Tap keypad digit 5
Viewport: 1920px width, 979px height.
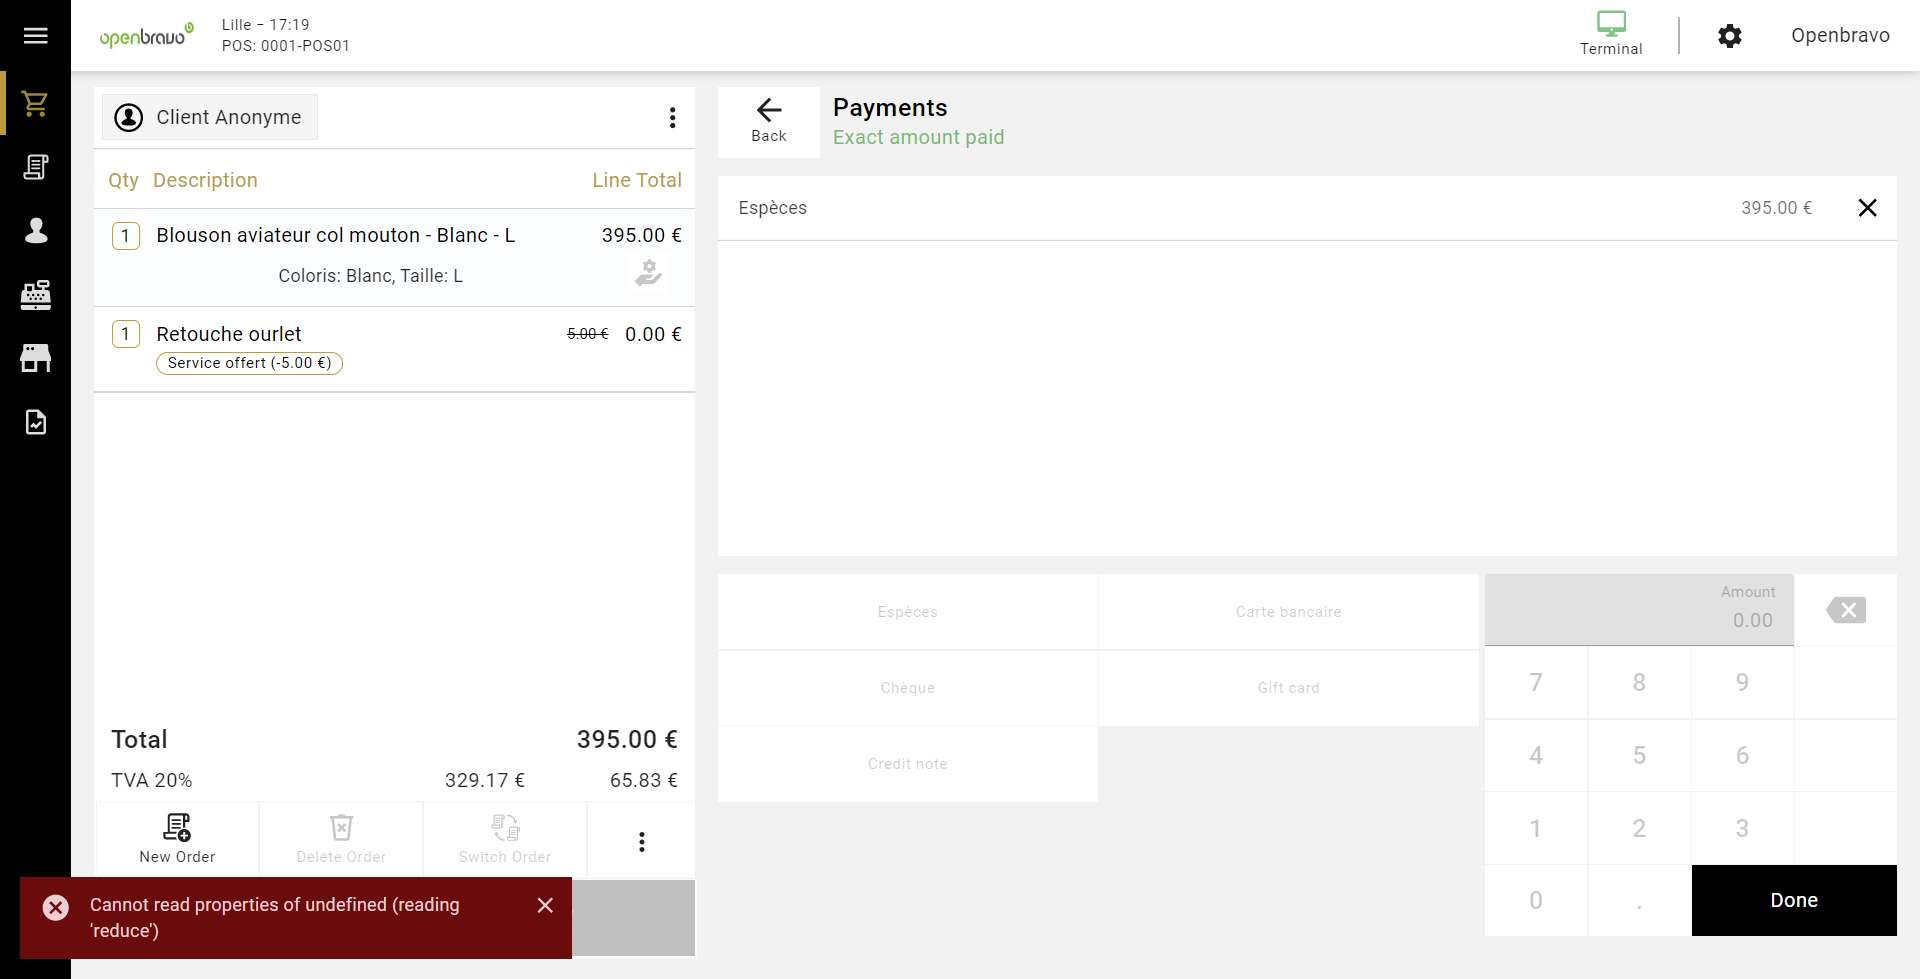[x=1638, y=755]
